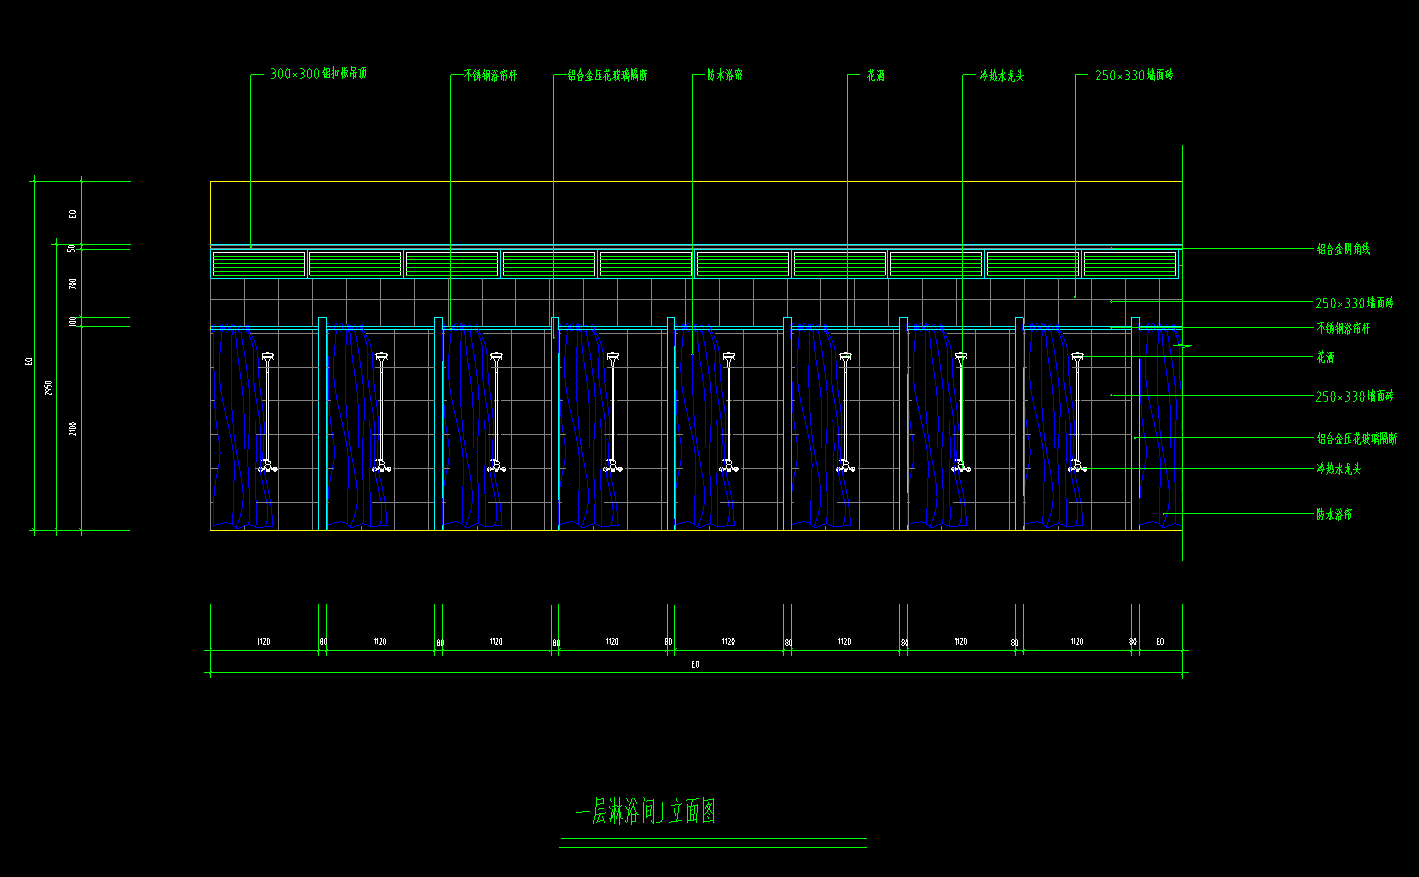
Task: Select the shower head in the fifth stall
Action: (x=729, y=357)
